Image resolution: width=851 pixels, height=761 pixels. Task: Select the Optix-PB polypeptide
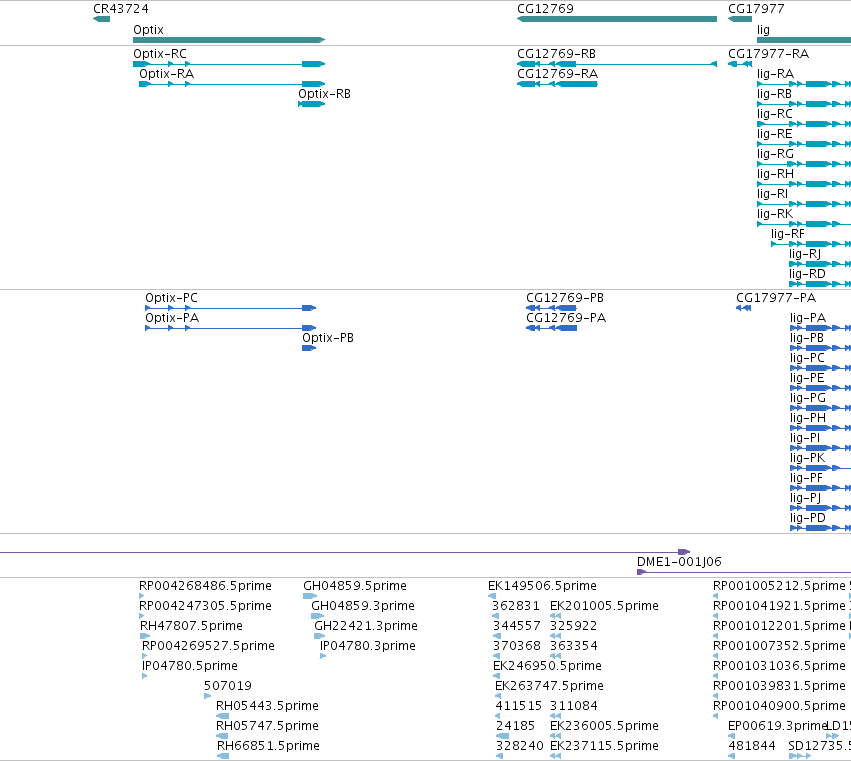tap(309, 348)
